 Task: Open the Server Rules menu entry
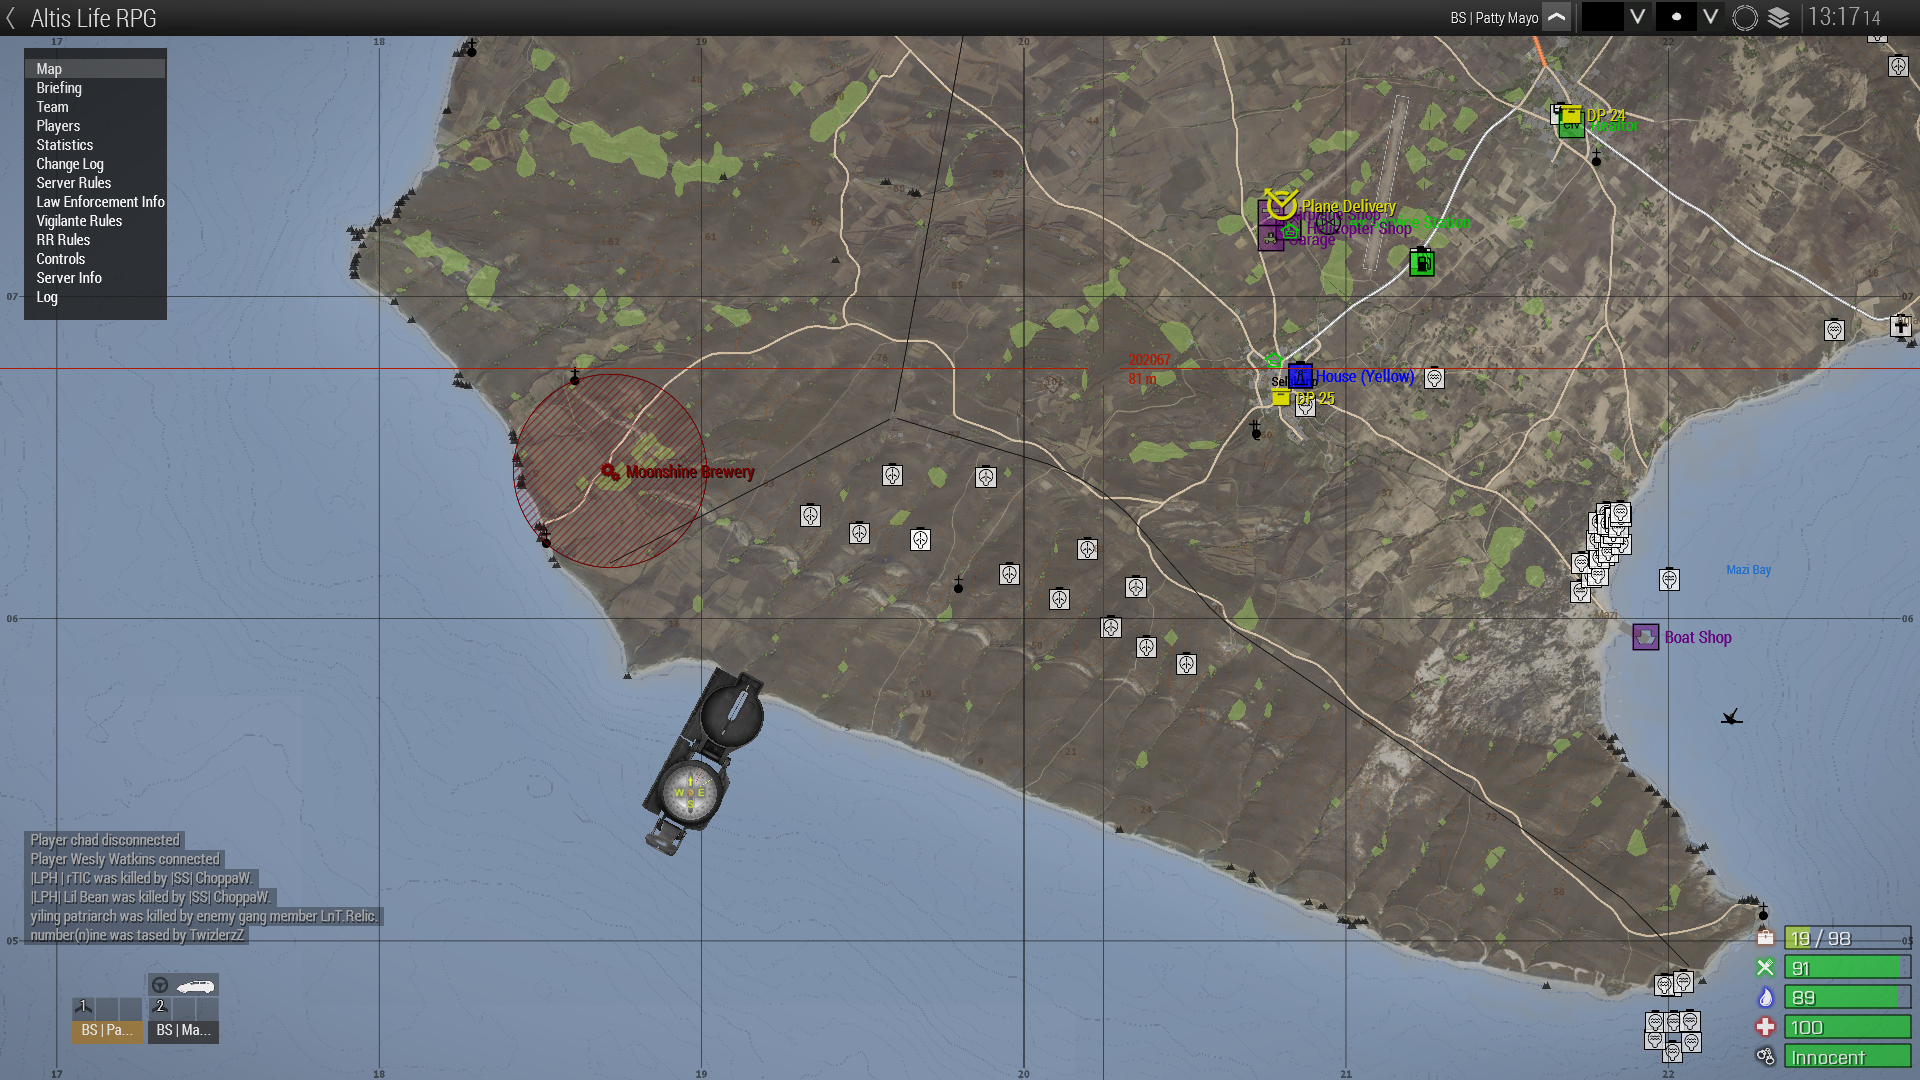[73, 183]
